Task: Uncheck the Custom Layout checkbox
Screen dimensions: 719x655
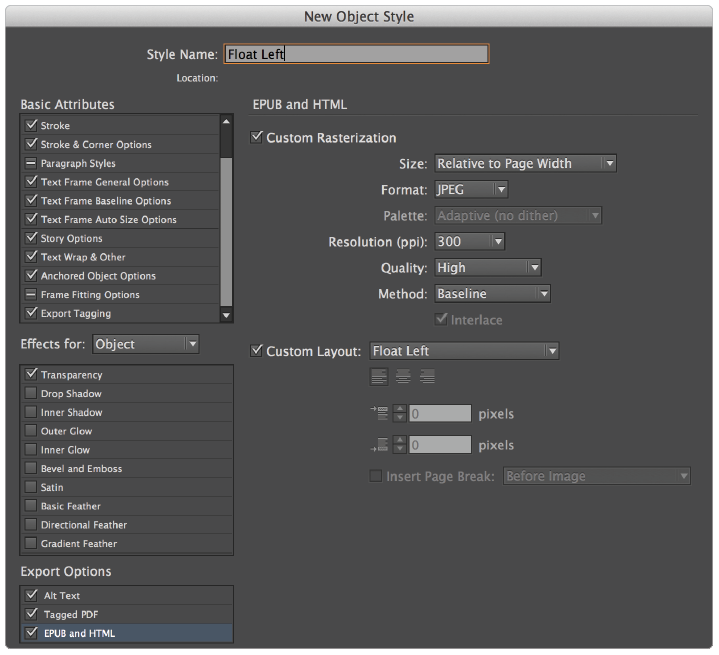Action: [257, 351]
